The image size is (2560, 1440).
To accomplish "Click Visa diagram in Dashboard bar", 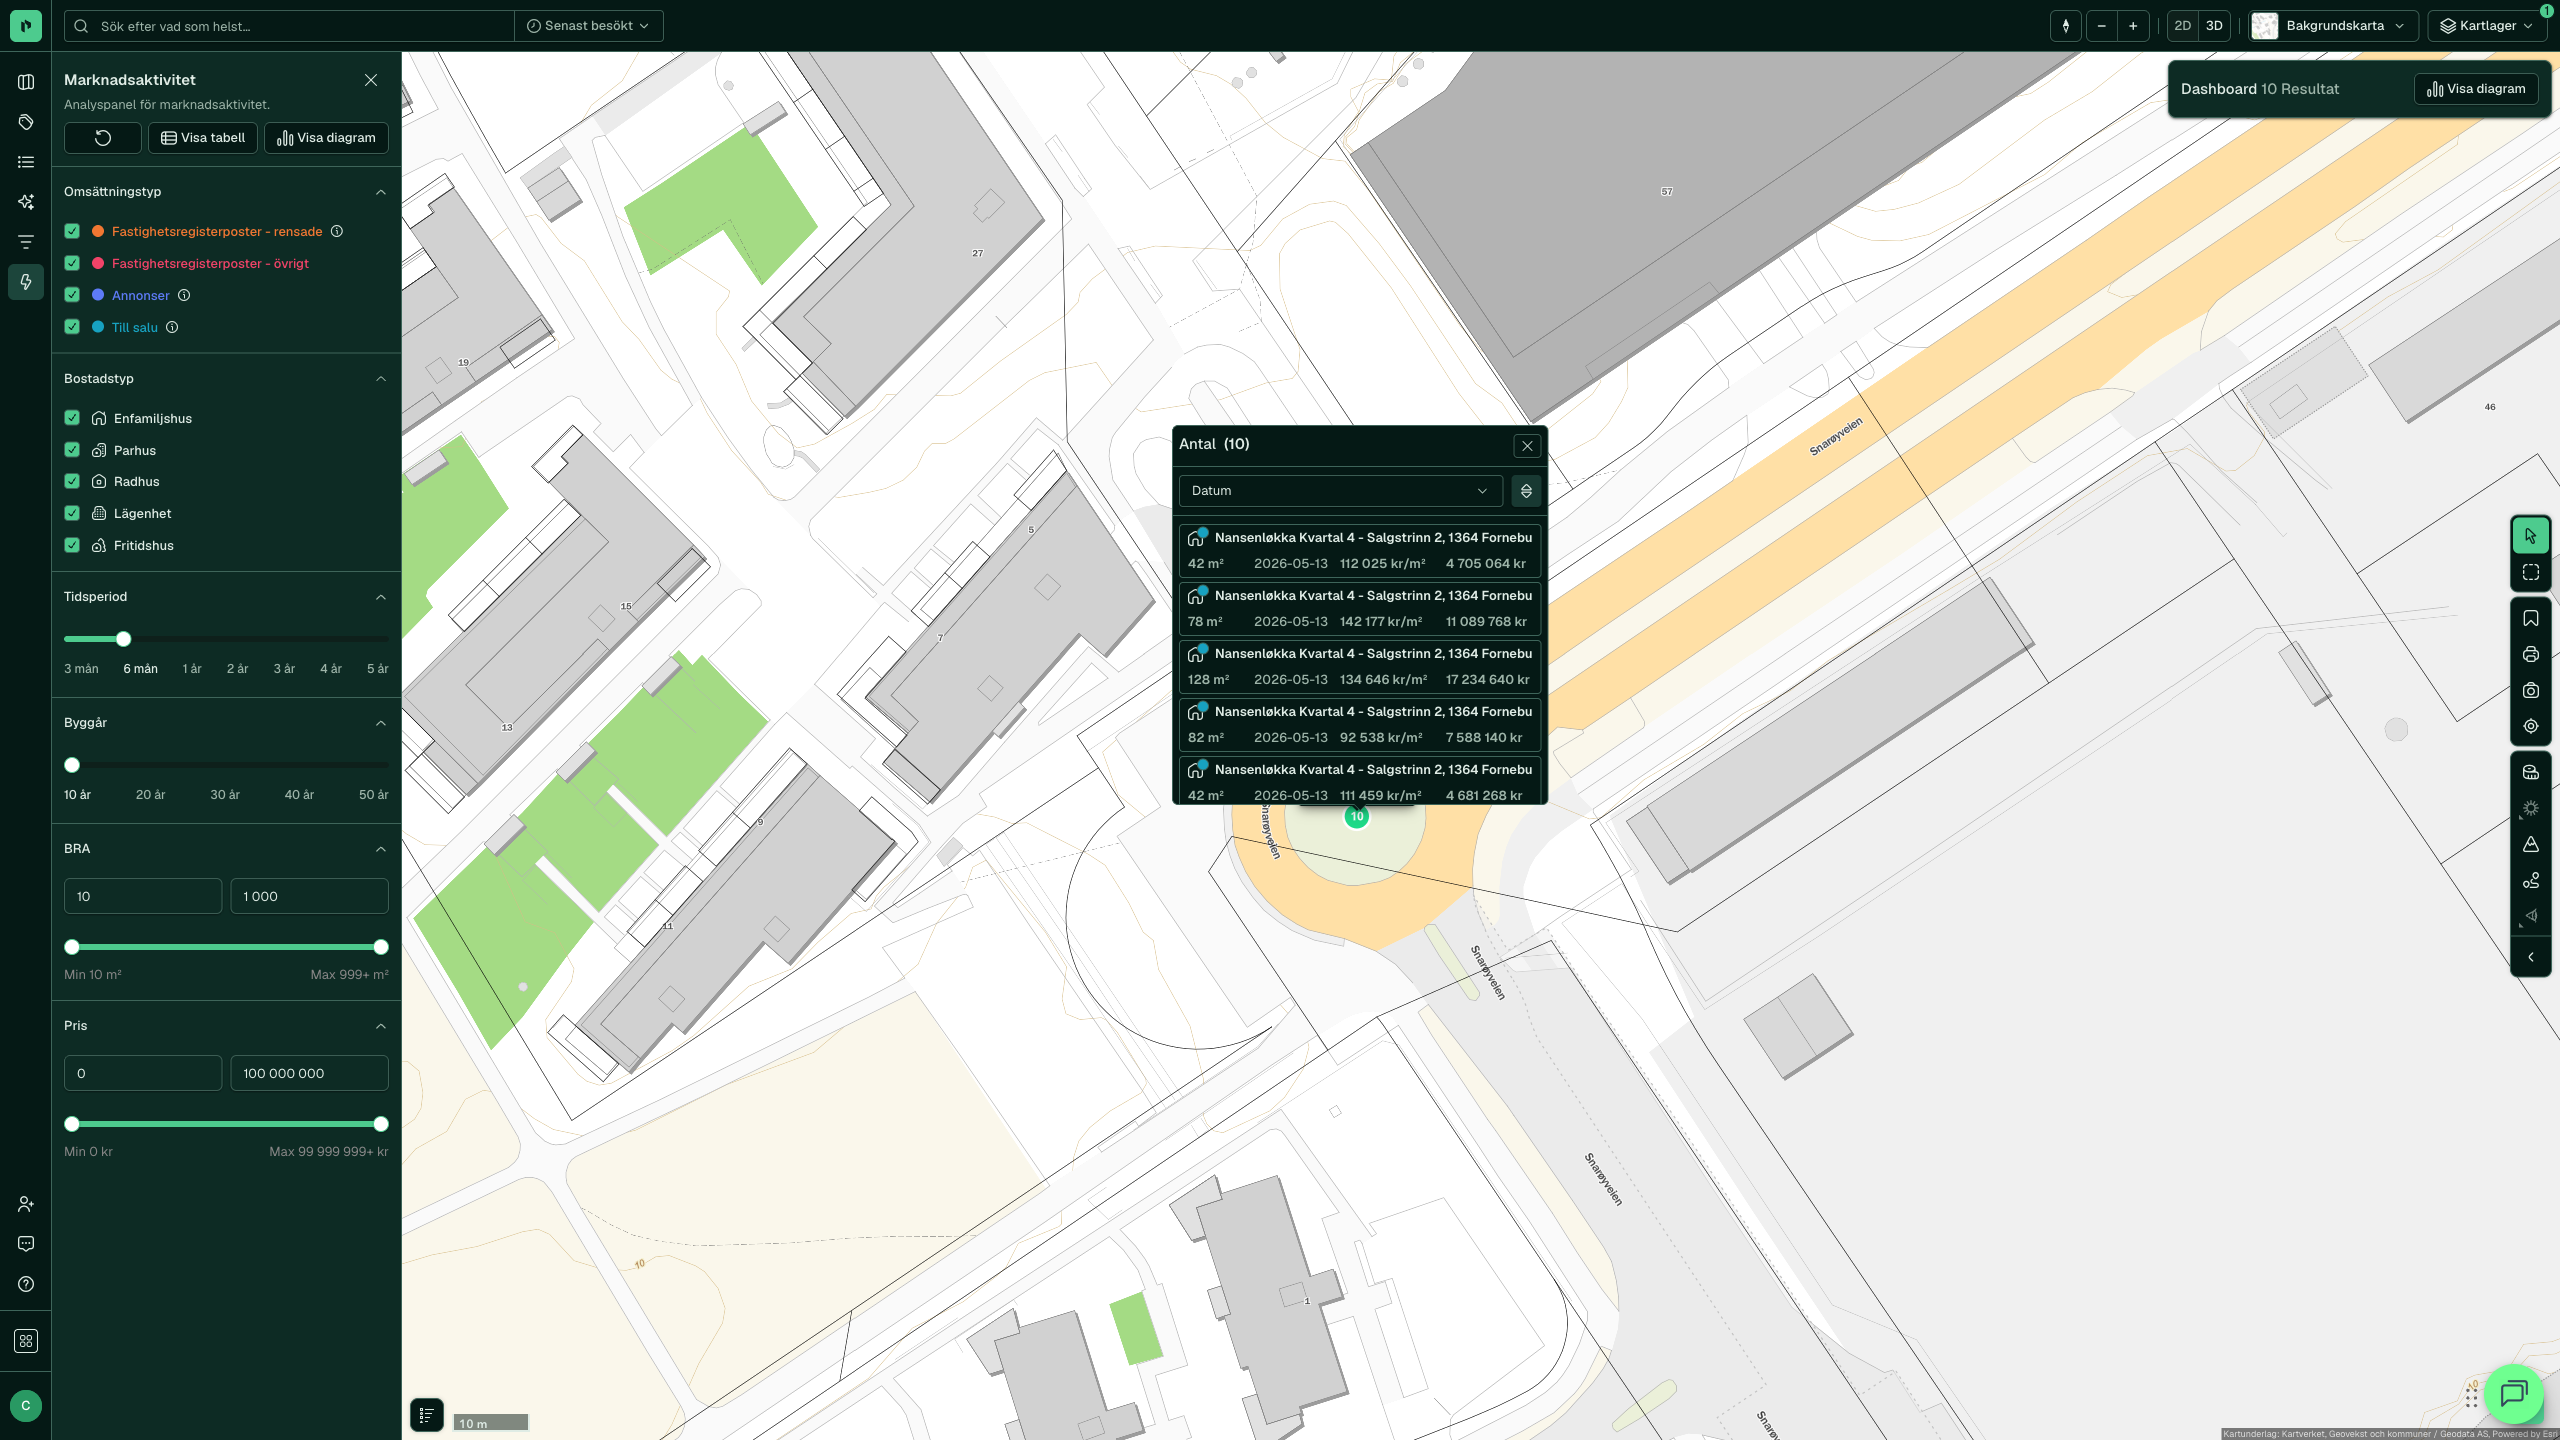I will pyautogui.click(x=2476, y=89).
